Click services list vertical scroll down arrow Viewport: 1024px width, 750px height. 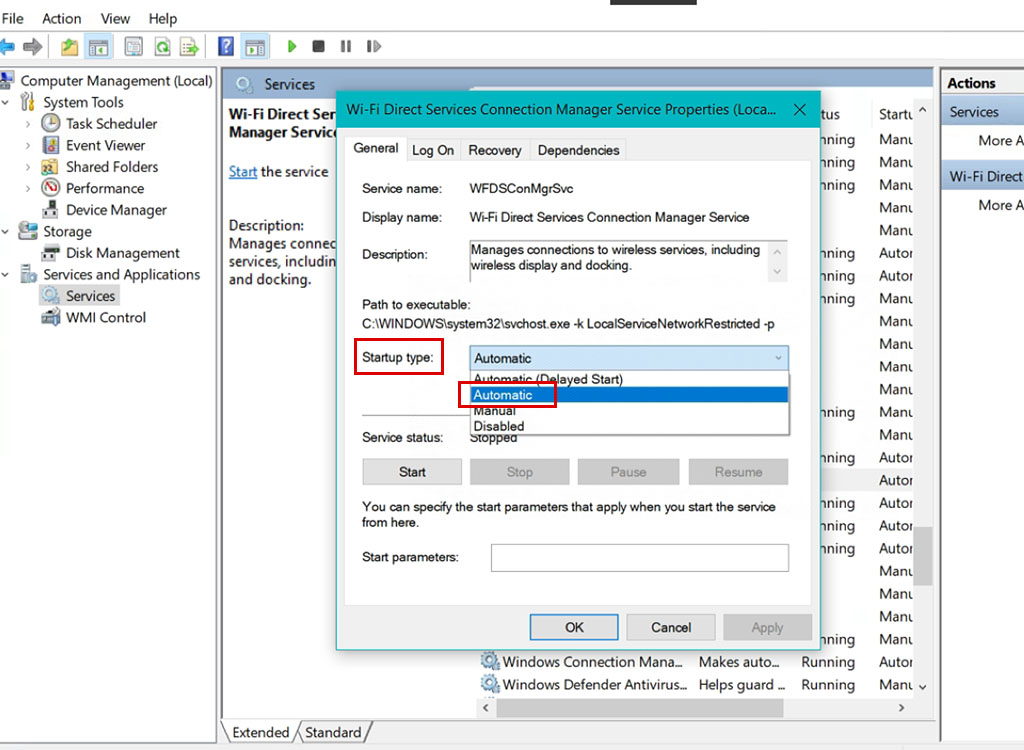922,687
